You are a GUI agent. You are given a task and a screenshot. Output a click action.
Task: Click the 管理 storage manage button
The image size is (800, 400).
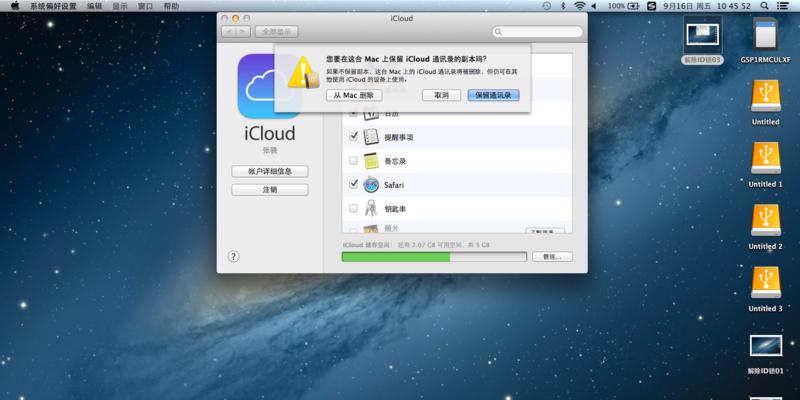point(552,257)
